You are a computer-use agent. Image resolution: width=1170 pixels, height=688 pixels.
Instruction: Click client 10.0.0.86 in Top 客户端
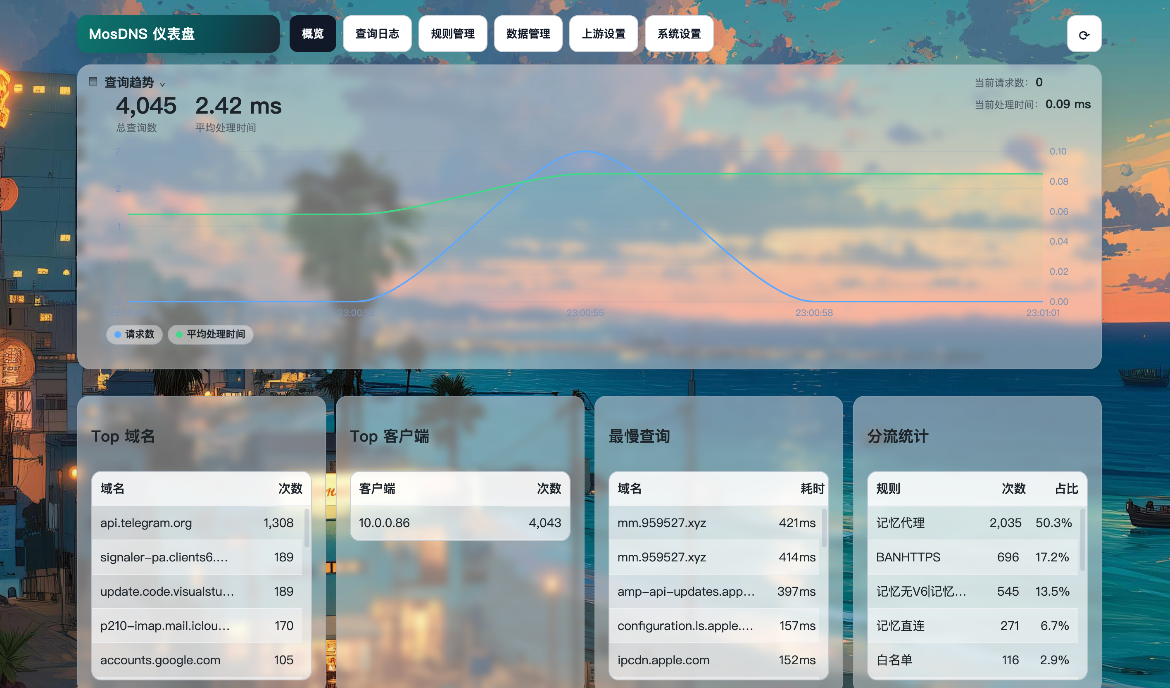(460, 523)
